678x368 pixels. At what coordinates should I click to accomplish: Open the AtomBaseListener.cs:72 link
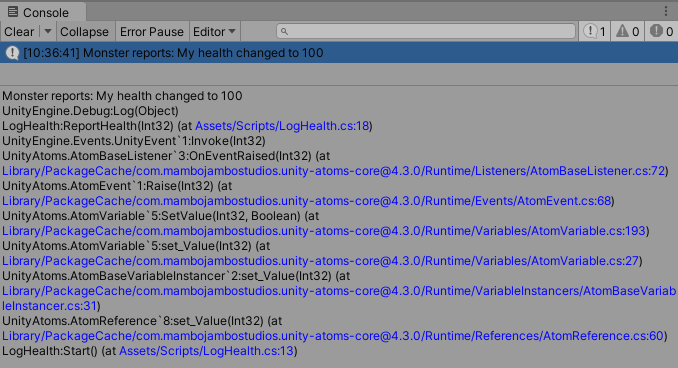coord(333,171)
